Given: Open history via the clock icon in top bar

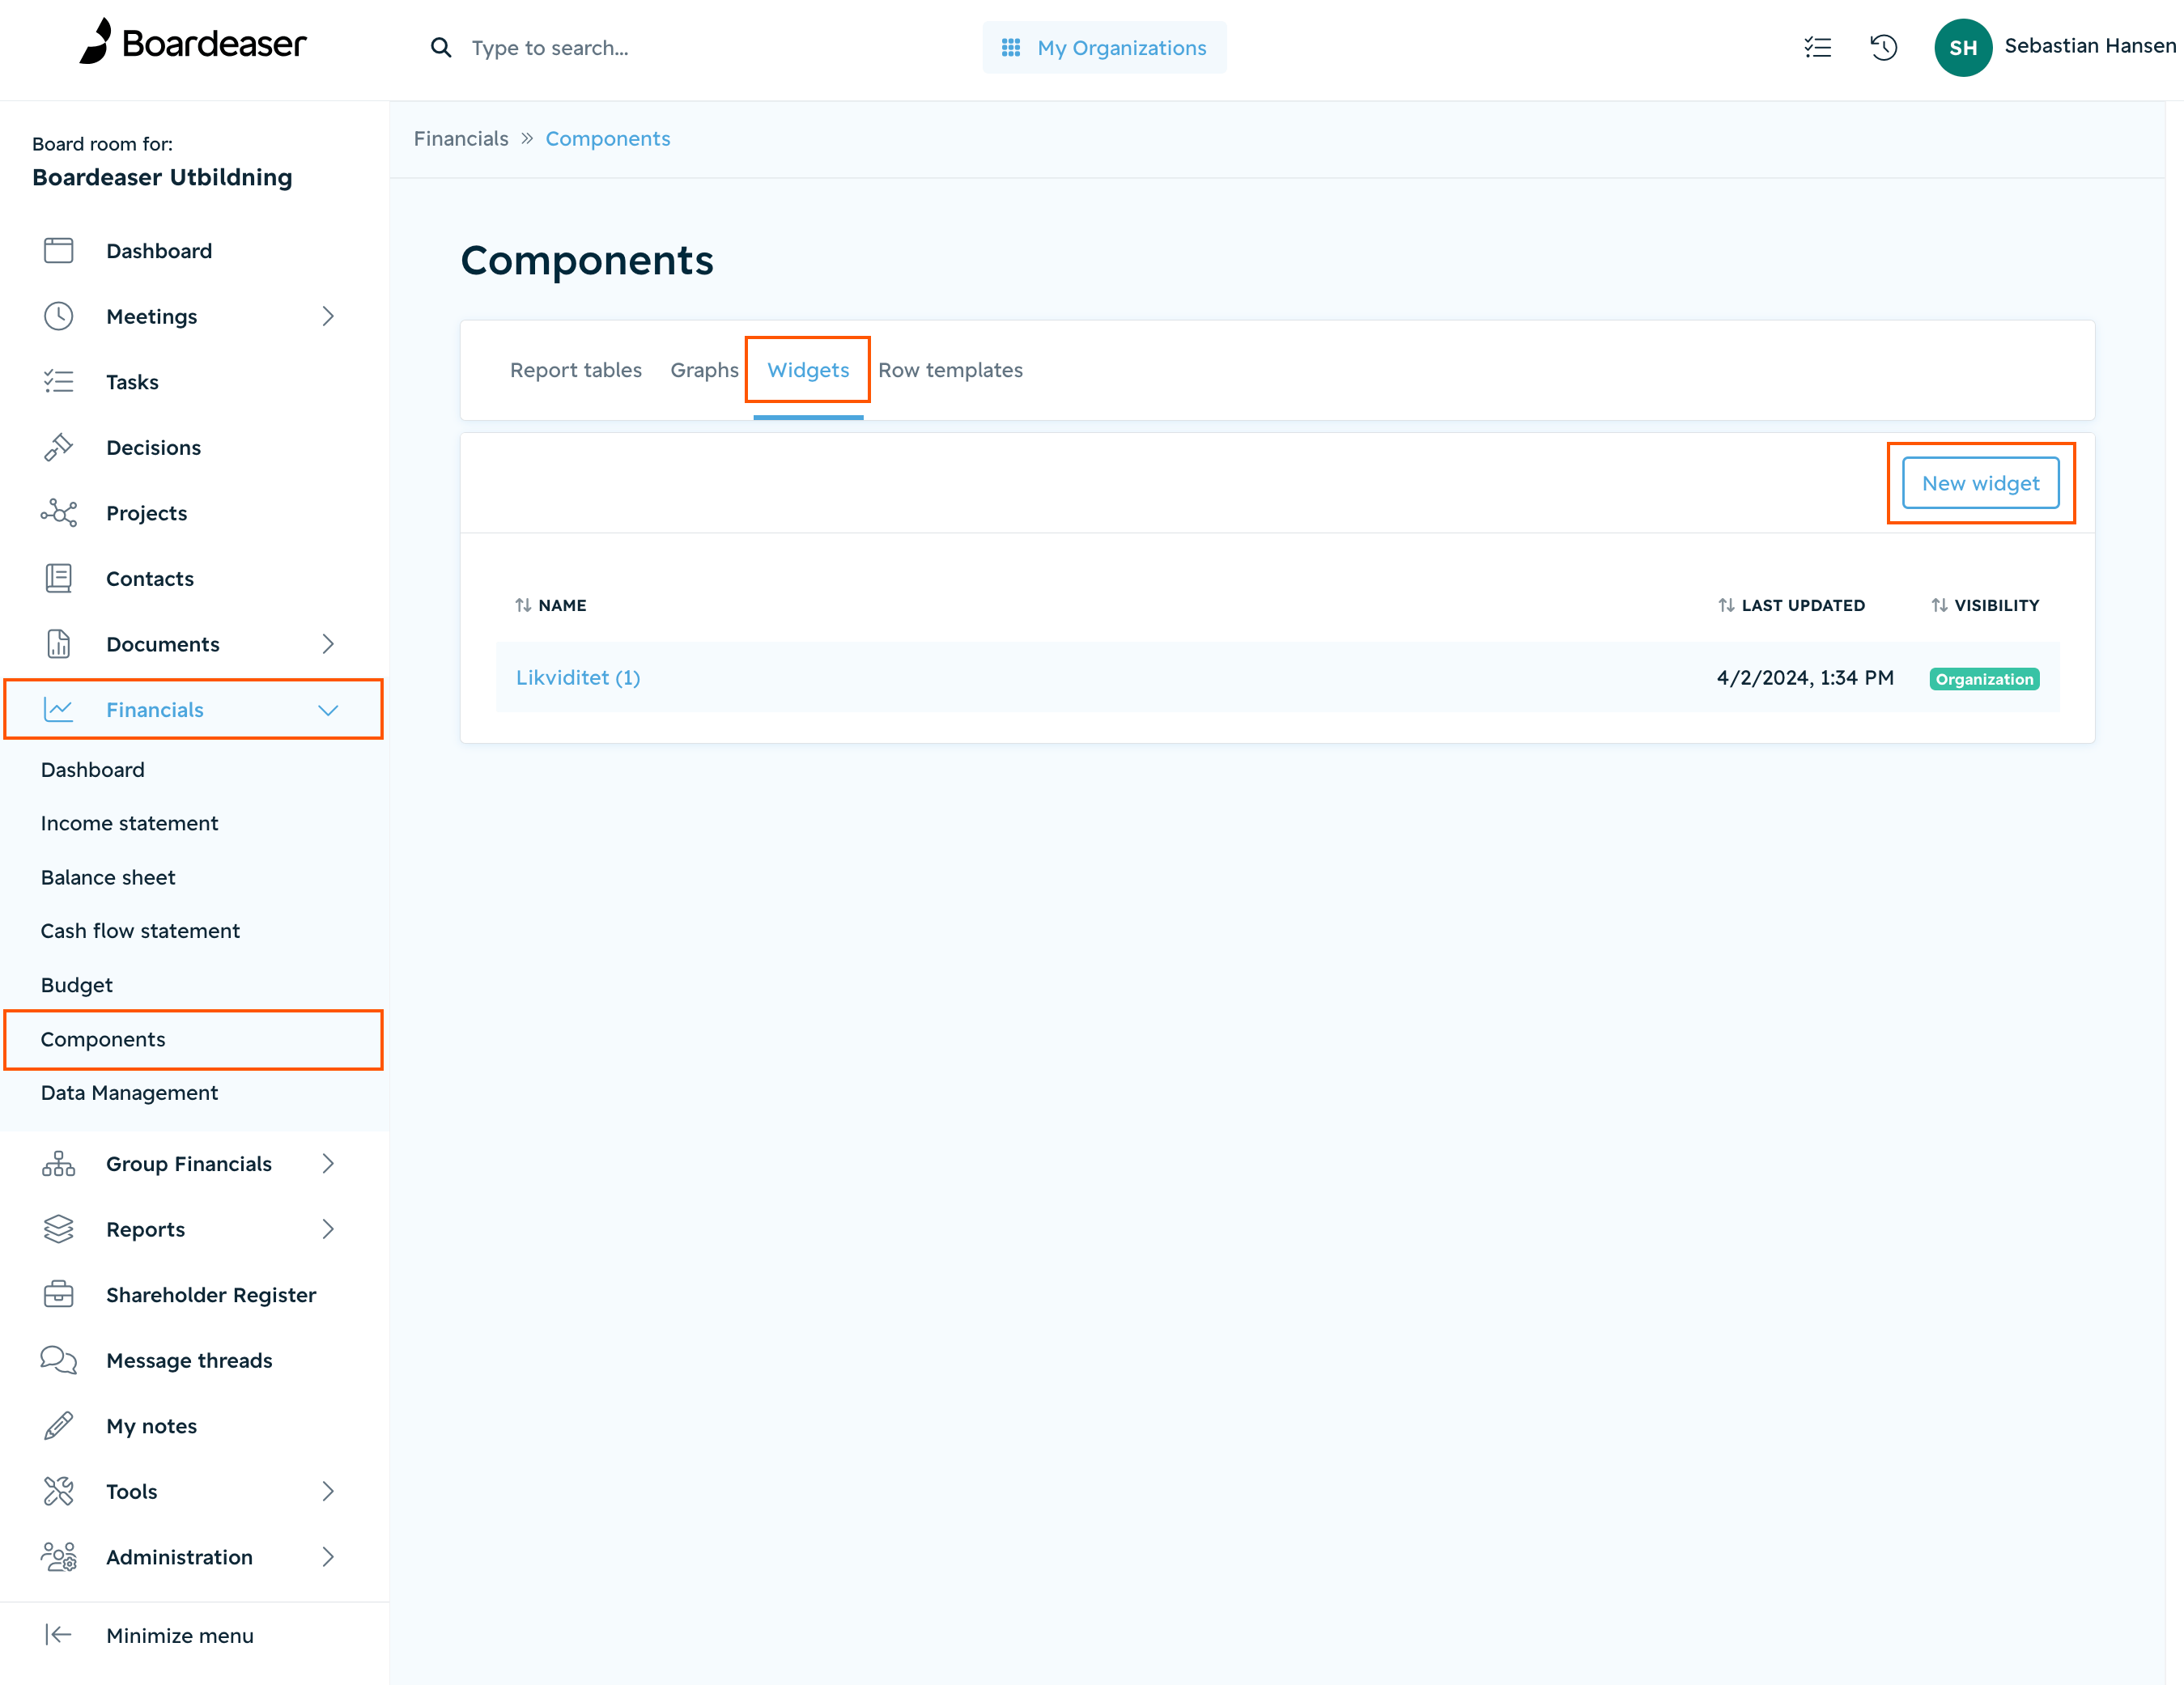Looking at the screenshot, I should point(1883,47).
